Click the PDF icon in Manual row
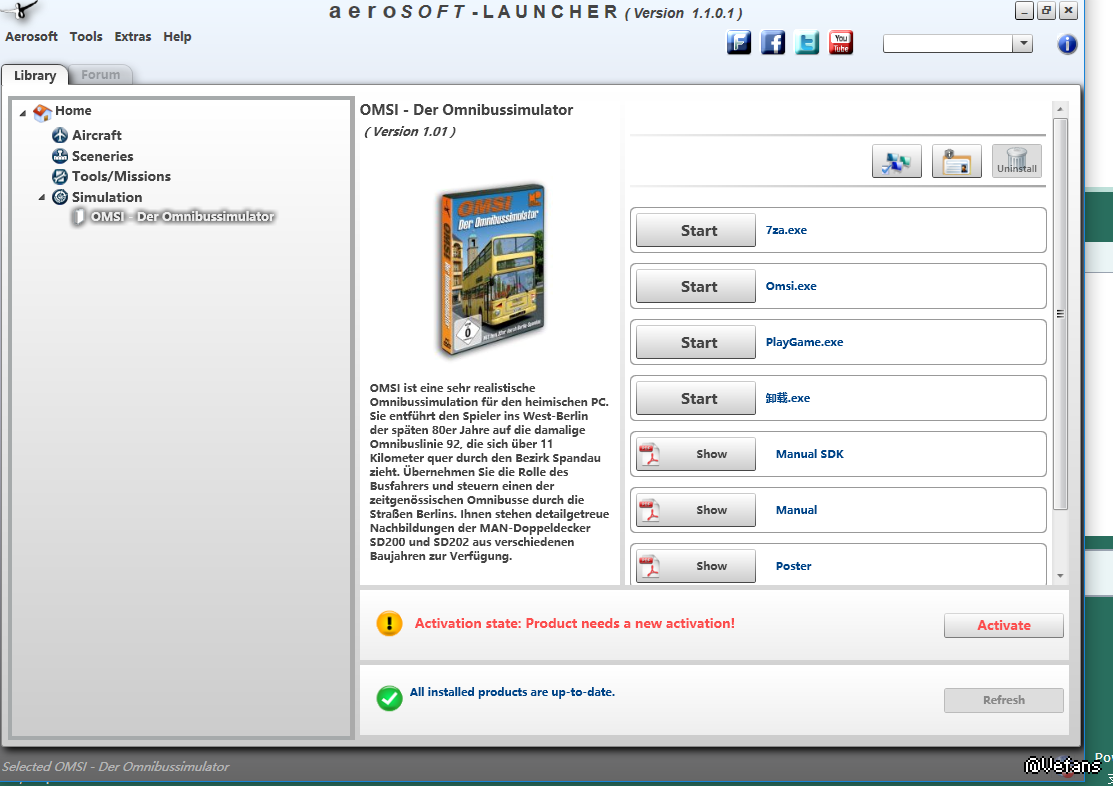Image resolution: width=1113 pixels, height=786 pixels. (x=649, y=511)
